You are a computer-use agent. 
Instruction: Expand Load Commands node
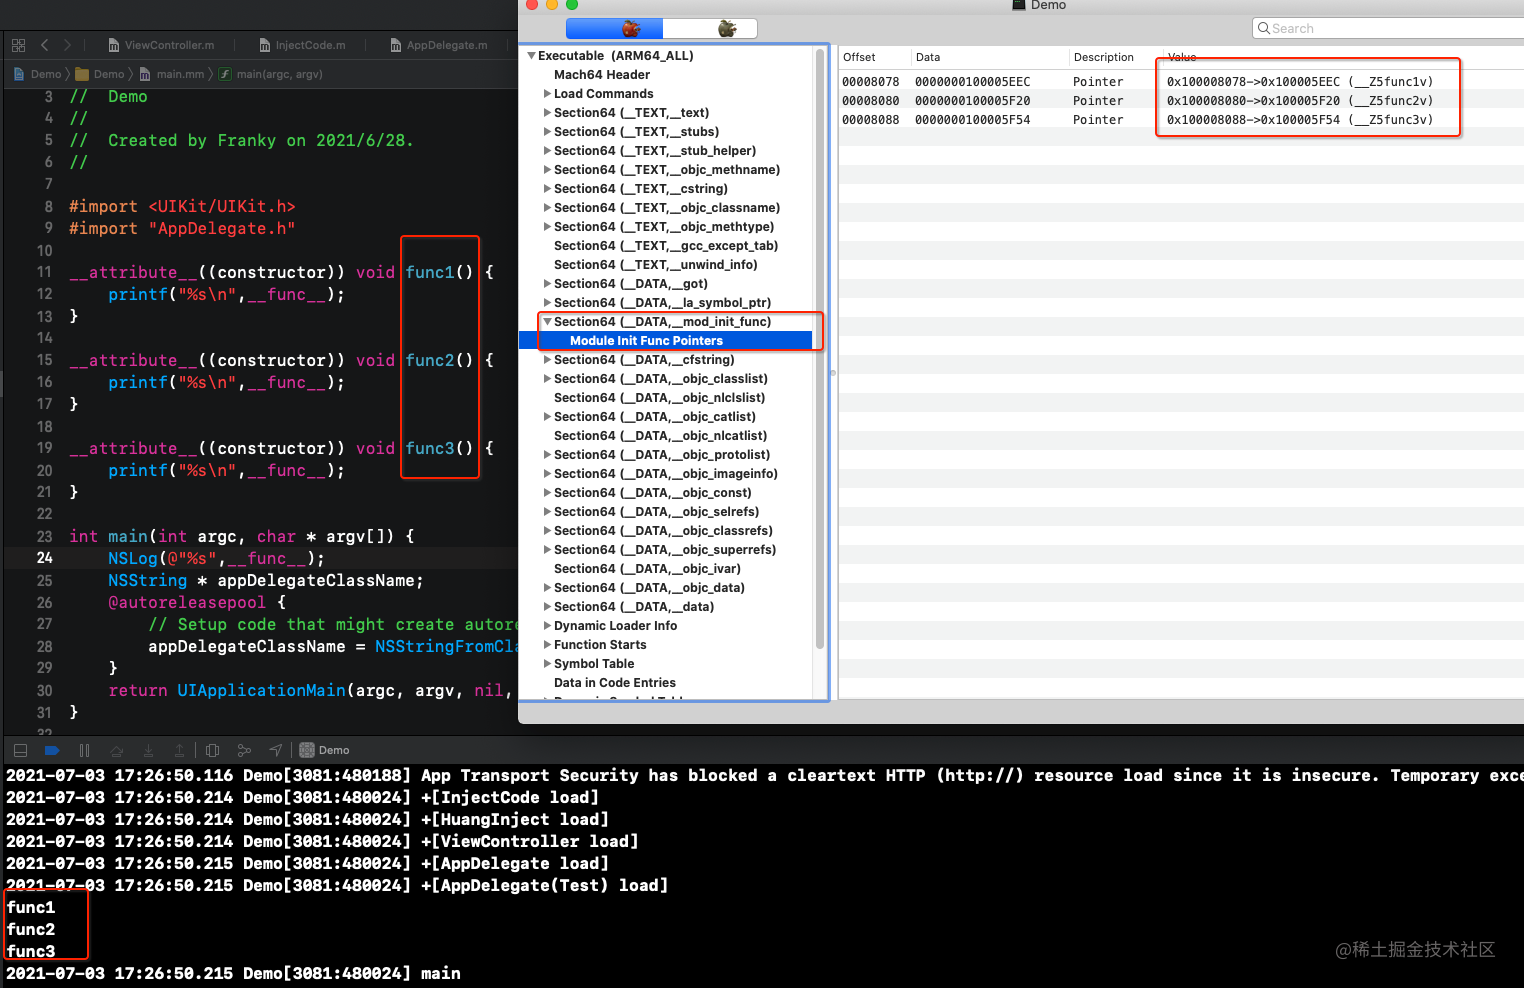[x=547, y=94]
